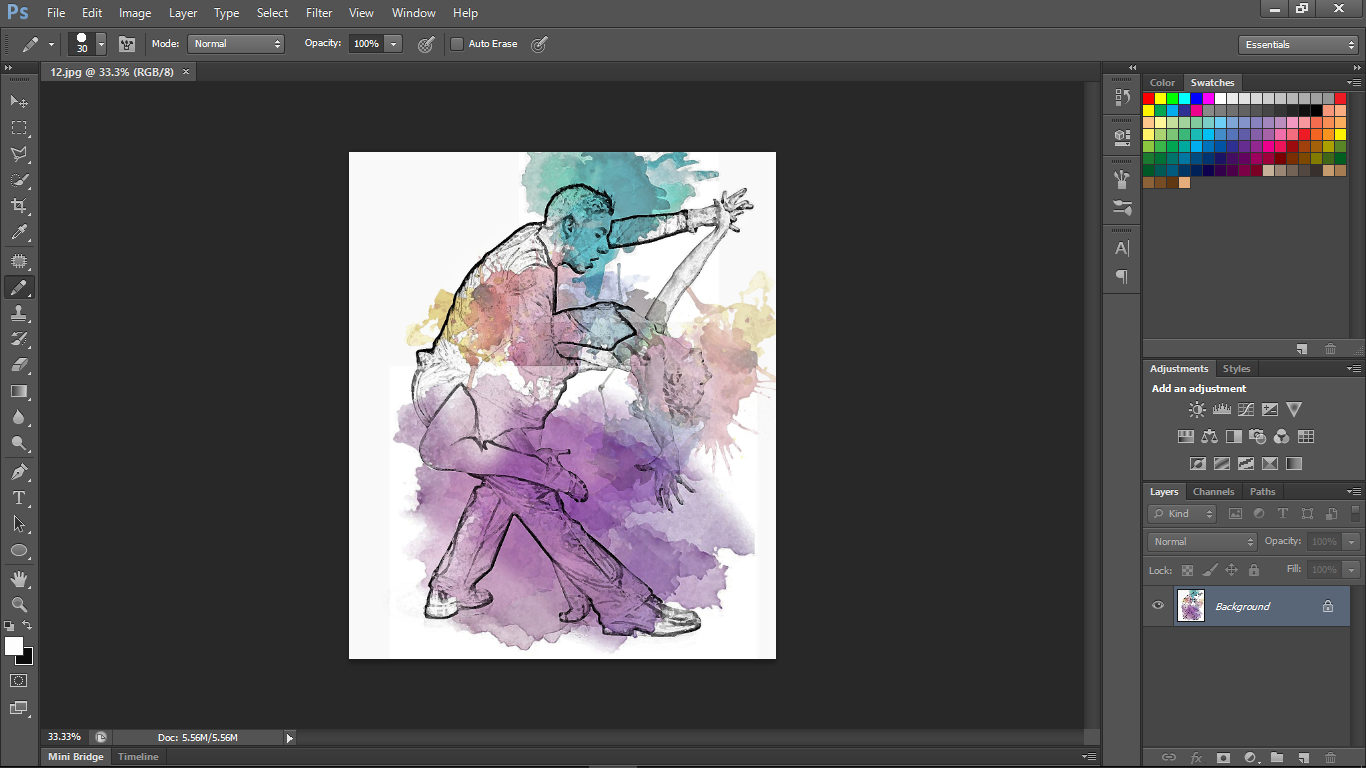The image size is (1366, 768).
Task: Open the collapsed Brush Presets panel icon
Action: click(1122, 208)
